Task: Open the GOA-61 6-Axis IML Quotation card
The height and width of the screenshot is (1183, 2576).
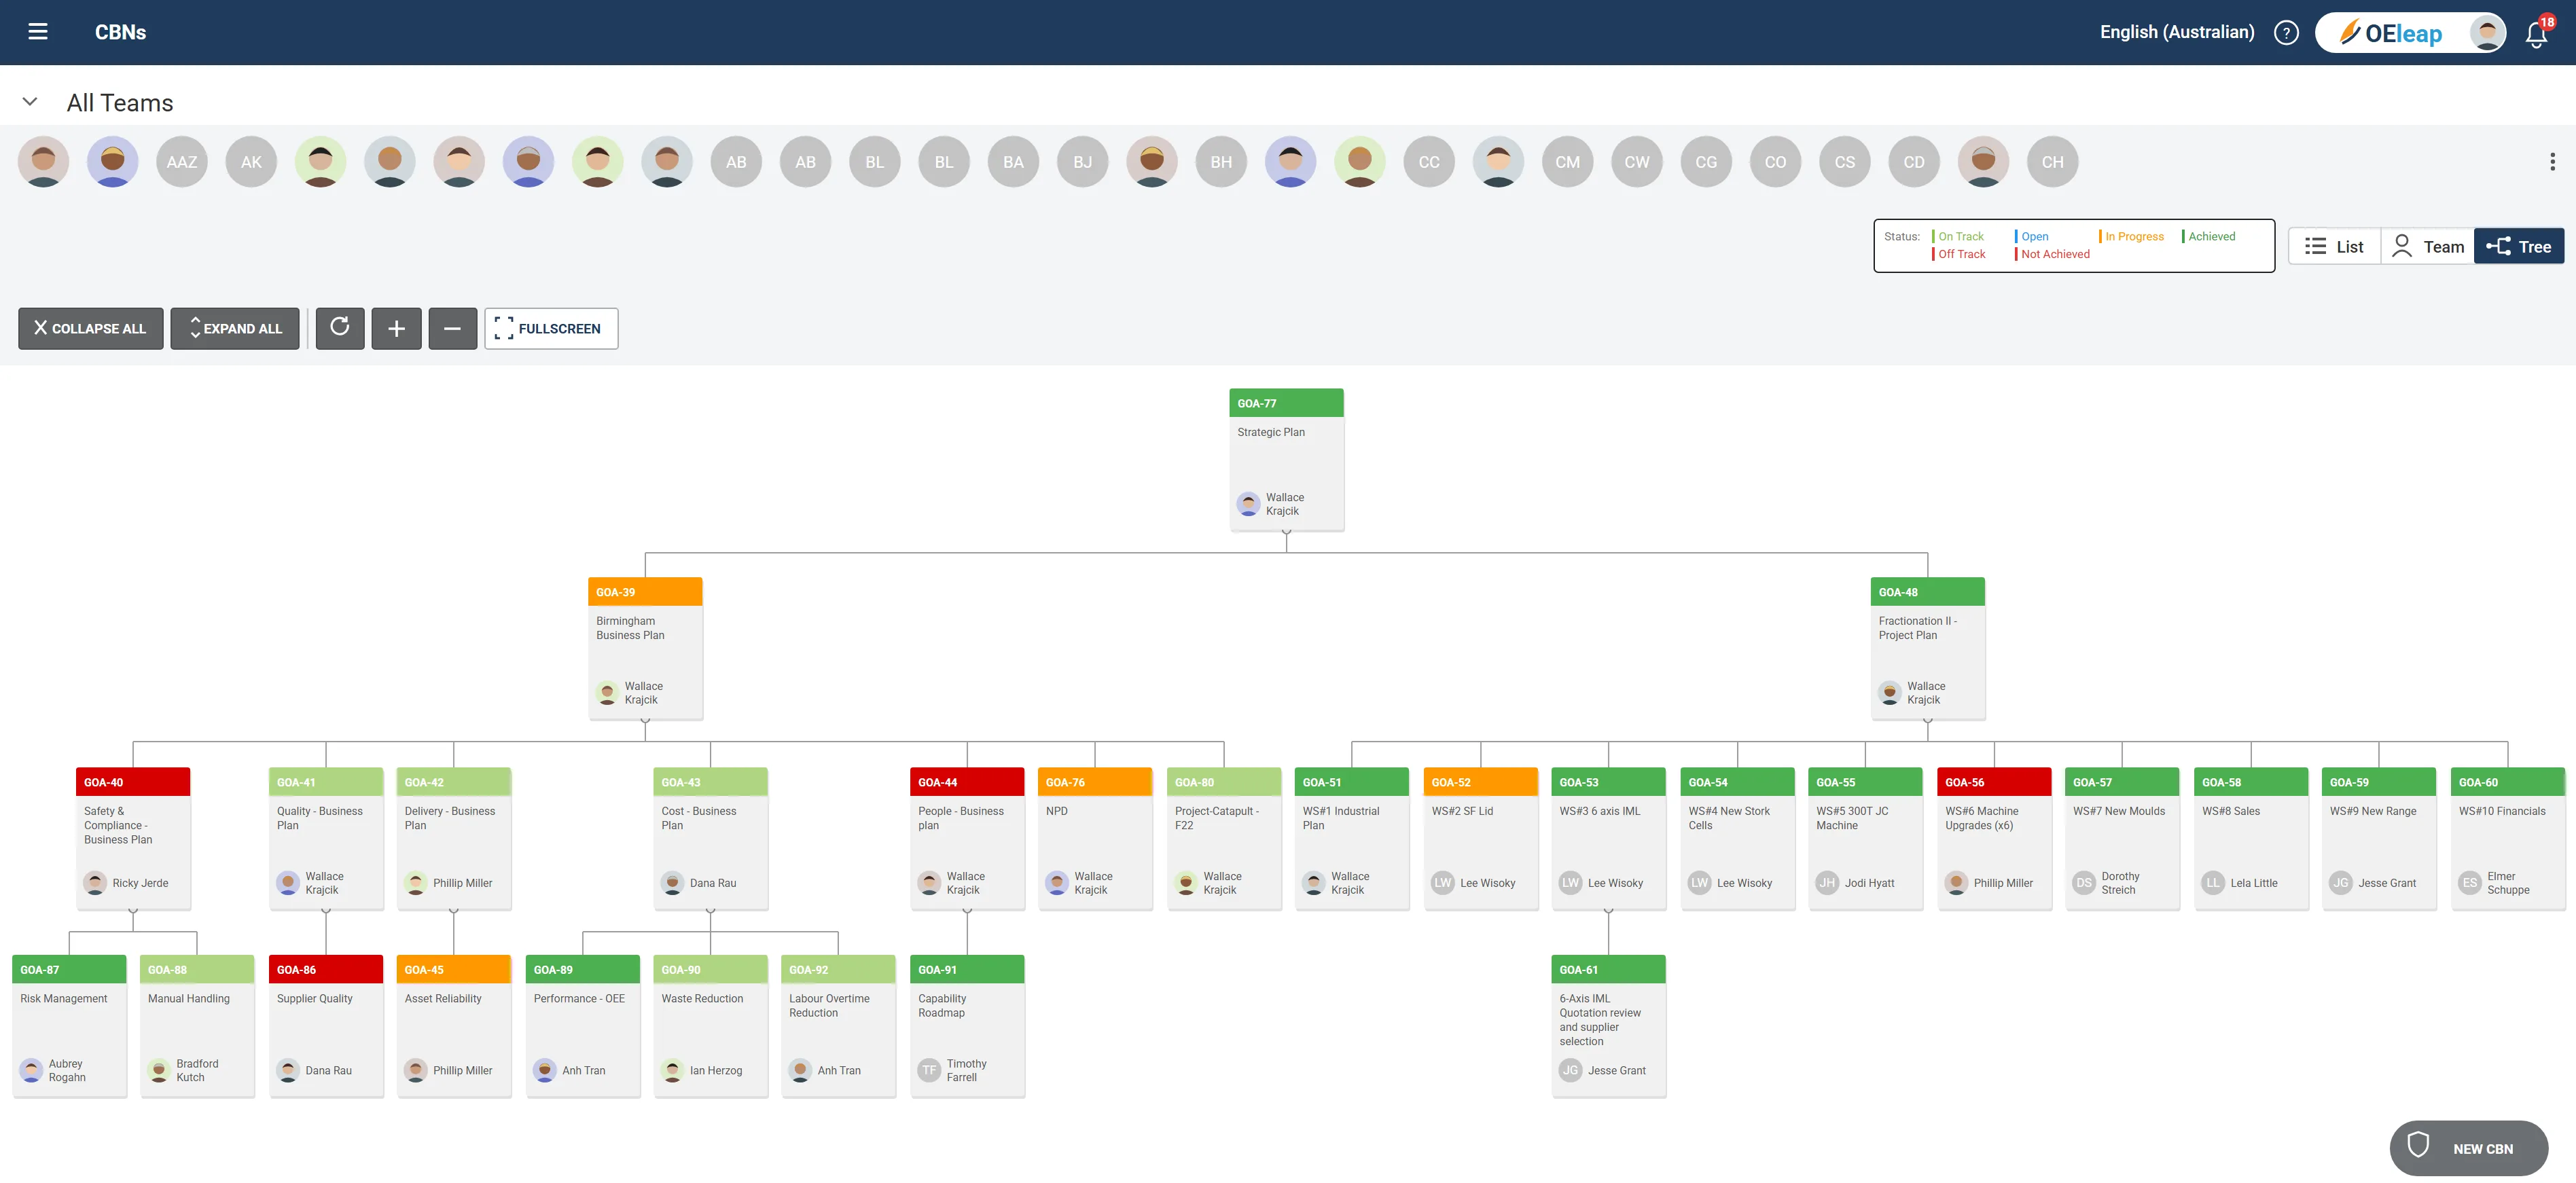Action: pyautogui.click(x=1608, y=1026)
